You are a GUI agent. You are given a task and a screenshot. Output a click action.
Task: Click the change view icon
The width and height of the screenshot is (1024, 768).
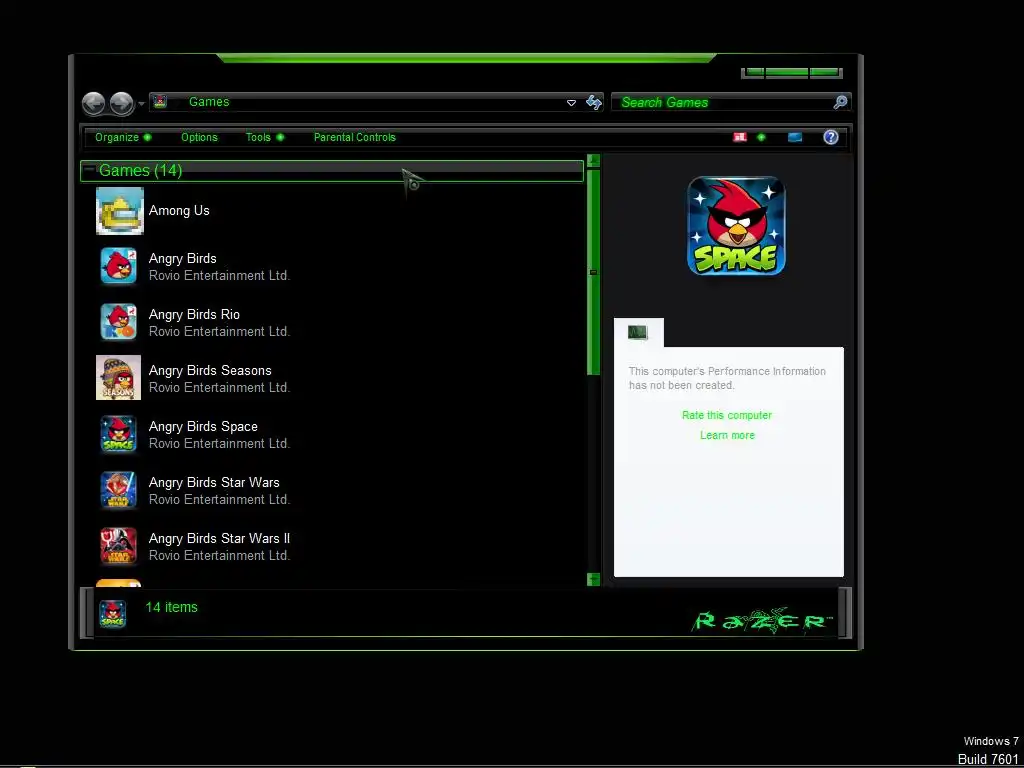[x=739, y=137]
